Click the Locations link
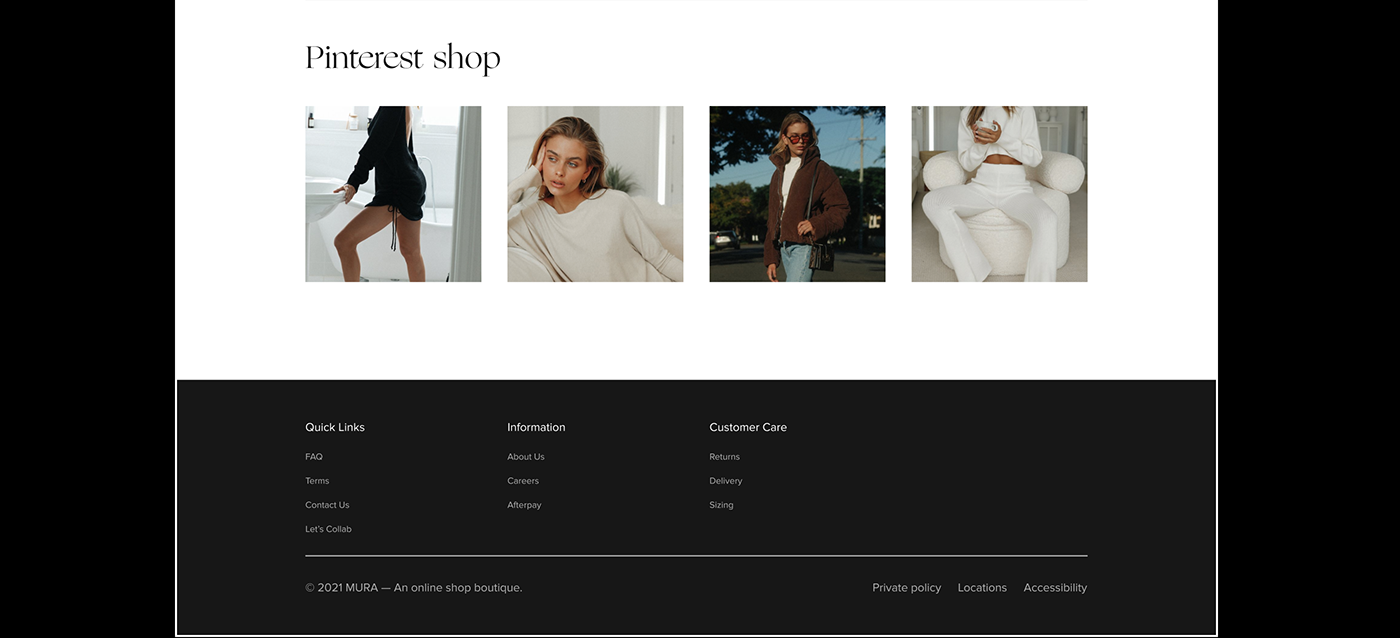This screenshot has height=638, width=1400. point(982,587)
